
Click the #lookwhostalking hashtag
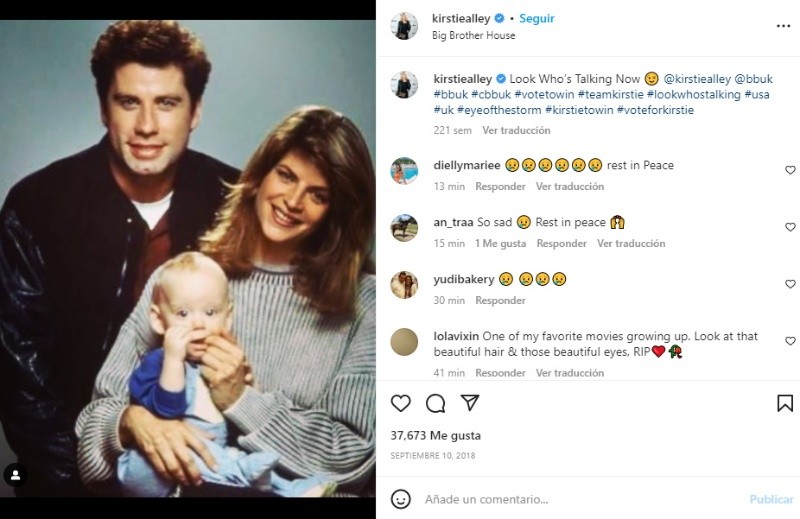(698, 94)
